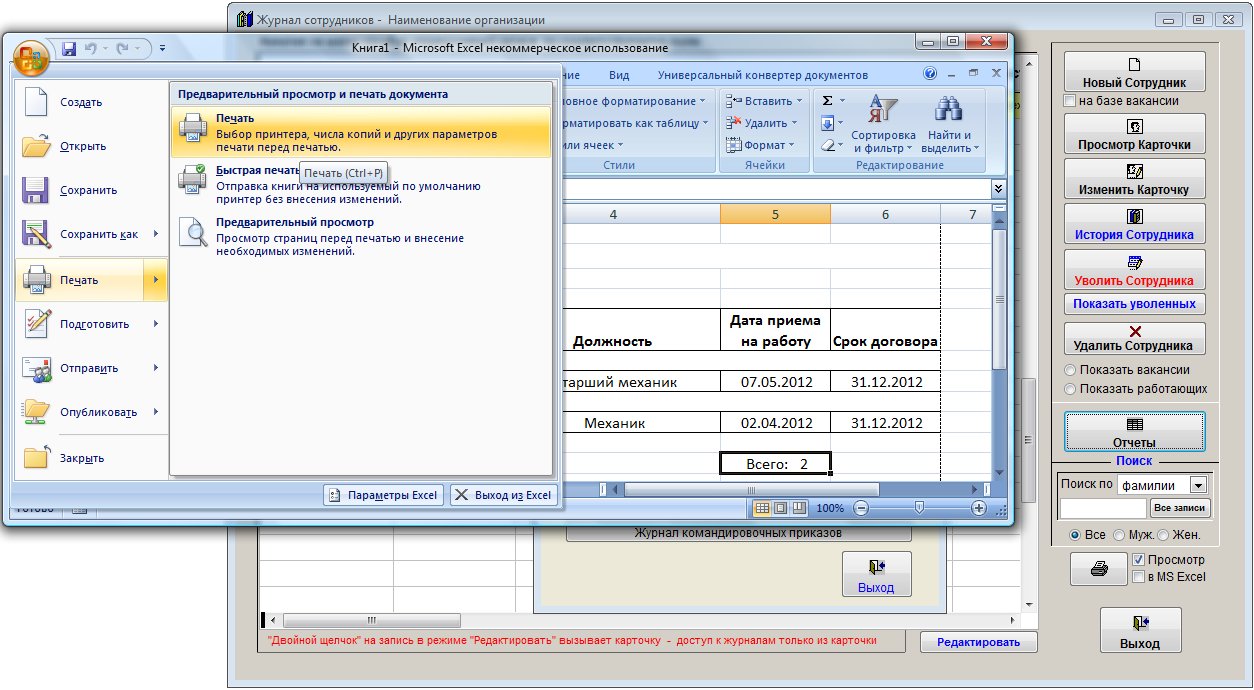The width and height of the screenshot is (1254, 690).
Task: Open the Вид ribbon tab
Action: [x=619, y=75]
